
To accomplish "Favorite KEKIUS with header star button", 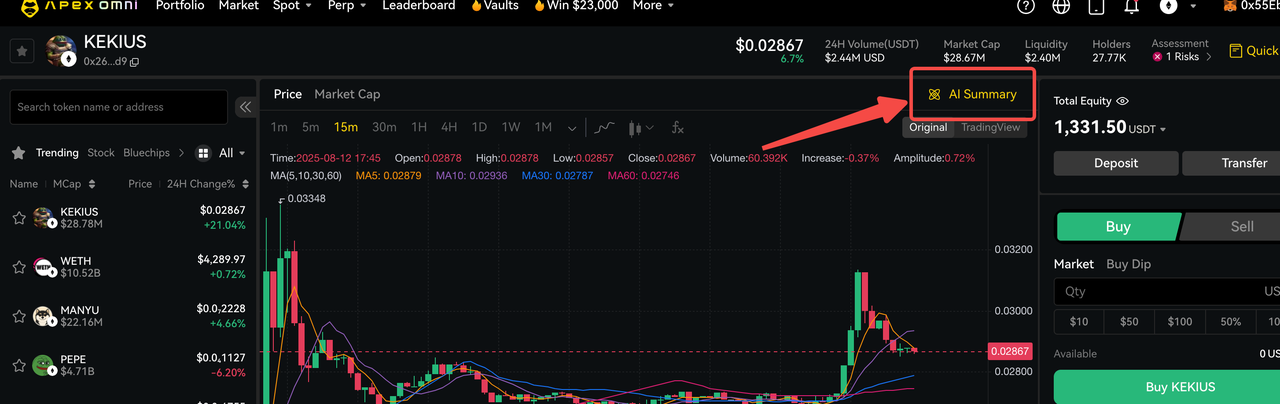I will point(22,51).
